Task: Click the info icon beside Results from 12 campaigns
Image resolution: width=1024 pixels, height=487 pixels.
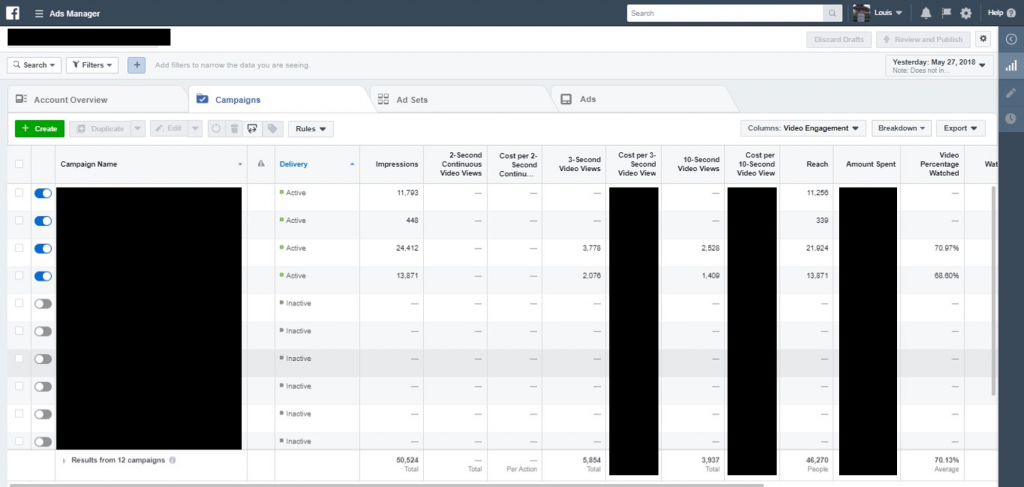Action: 172,460
